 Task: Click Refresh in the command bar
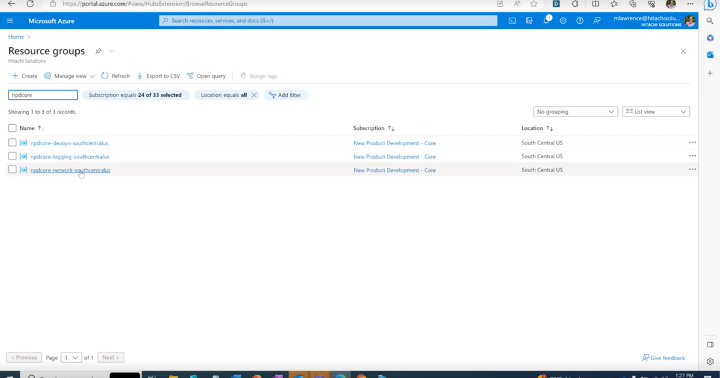point(115,76)
